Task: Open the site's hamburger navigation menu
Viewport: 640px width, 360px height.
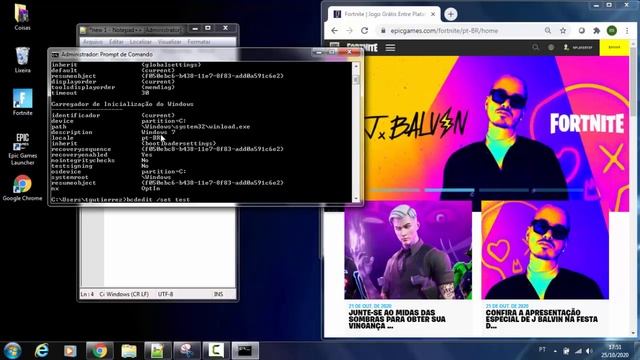Action: [390, 48]
